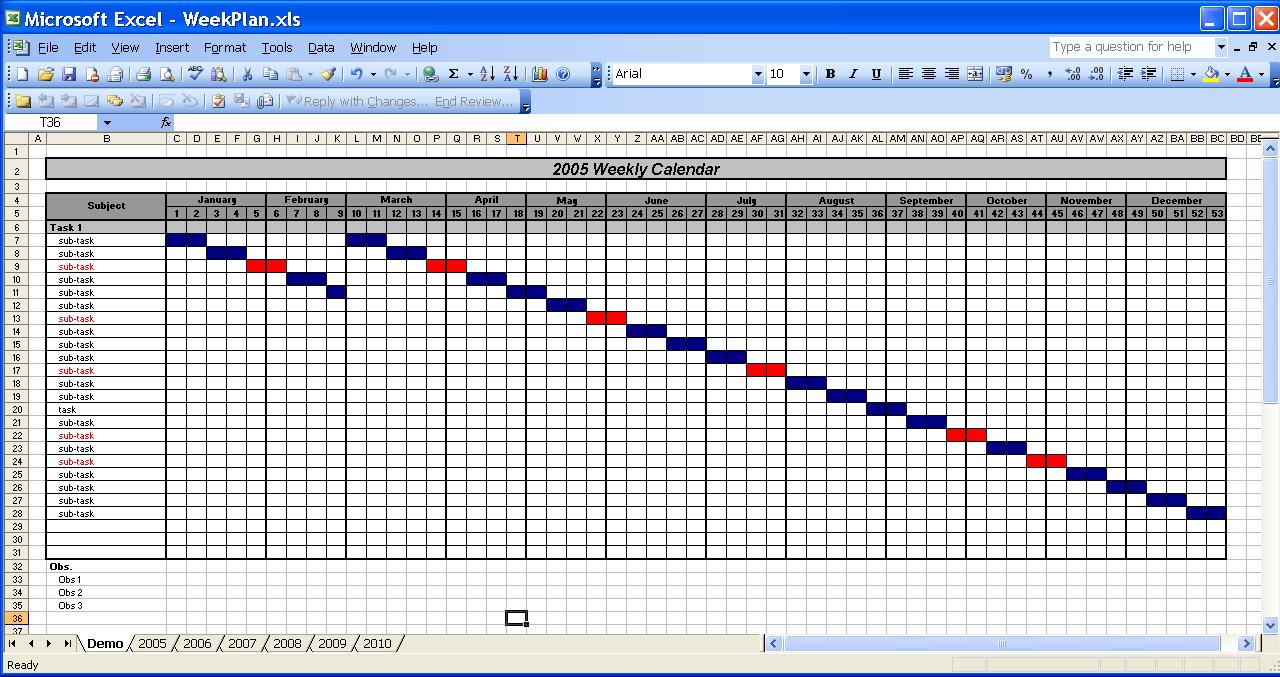
Task: Toggle Italic formatting
Action: pos(853,74)
